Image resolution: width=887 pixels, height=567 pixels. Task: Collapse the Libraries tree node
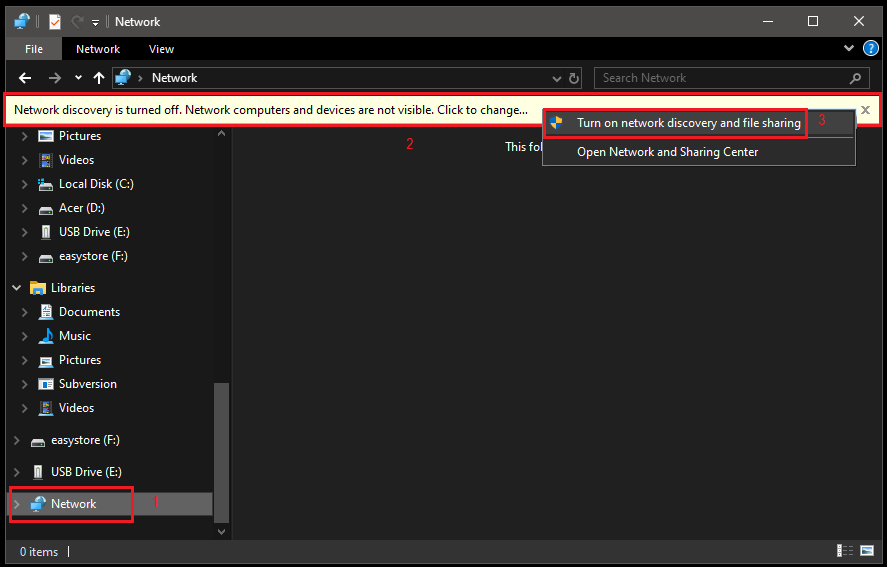(x=16, y=288)
